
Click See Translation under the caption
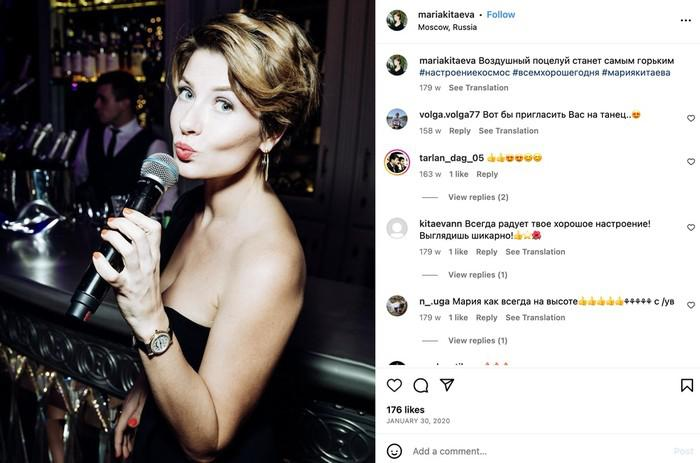(478, 88)
